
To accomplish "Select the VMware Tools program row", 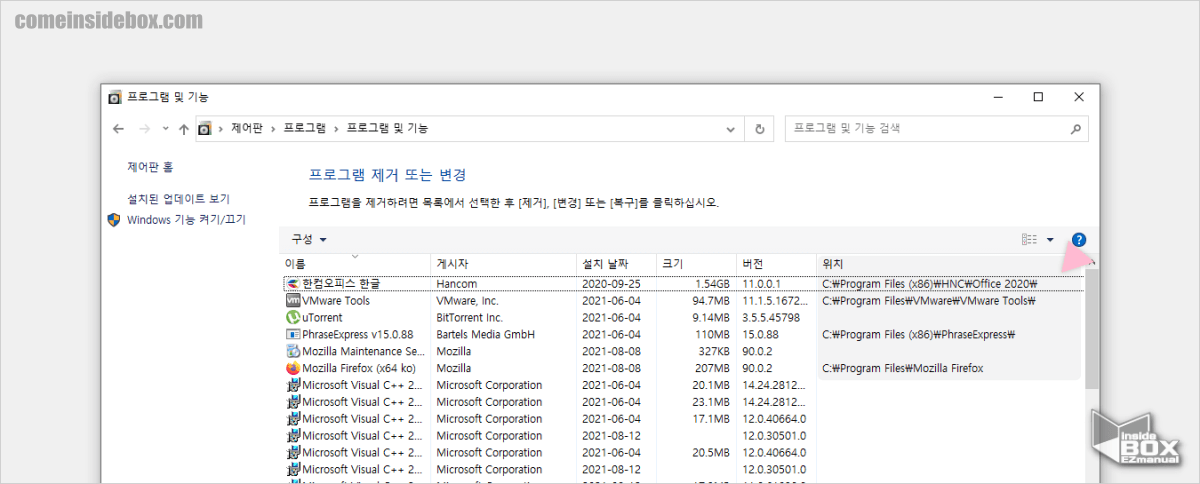I will pyautogui.click(x=335, y=301).
